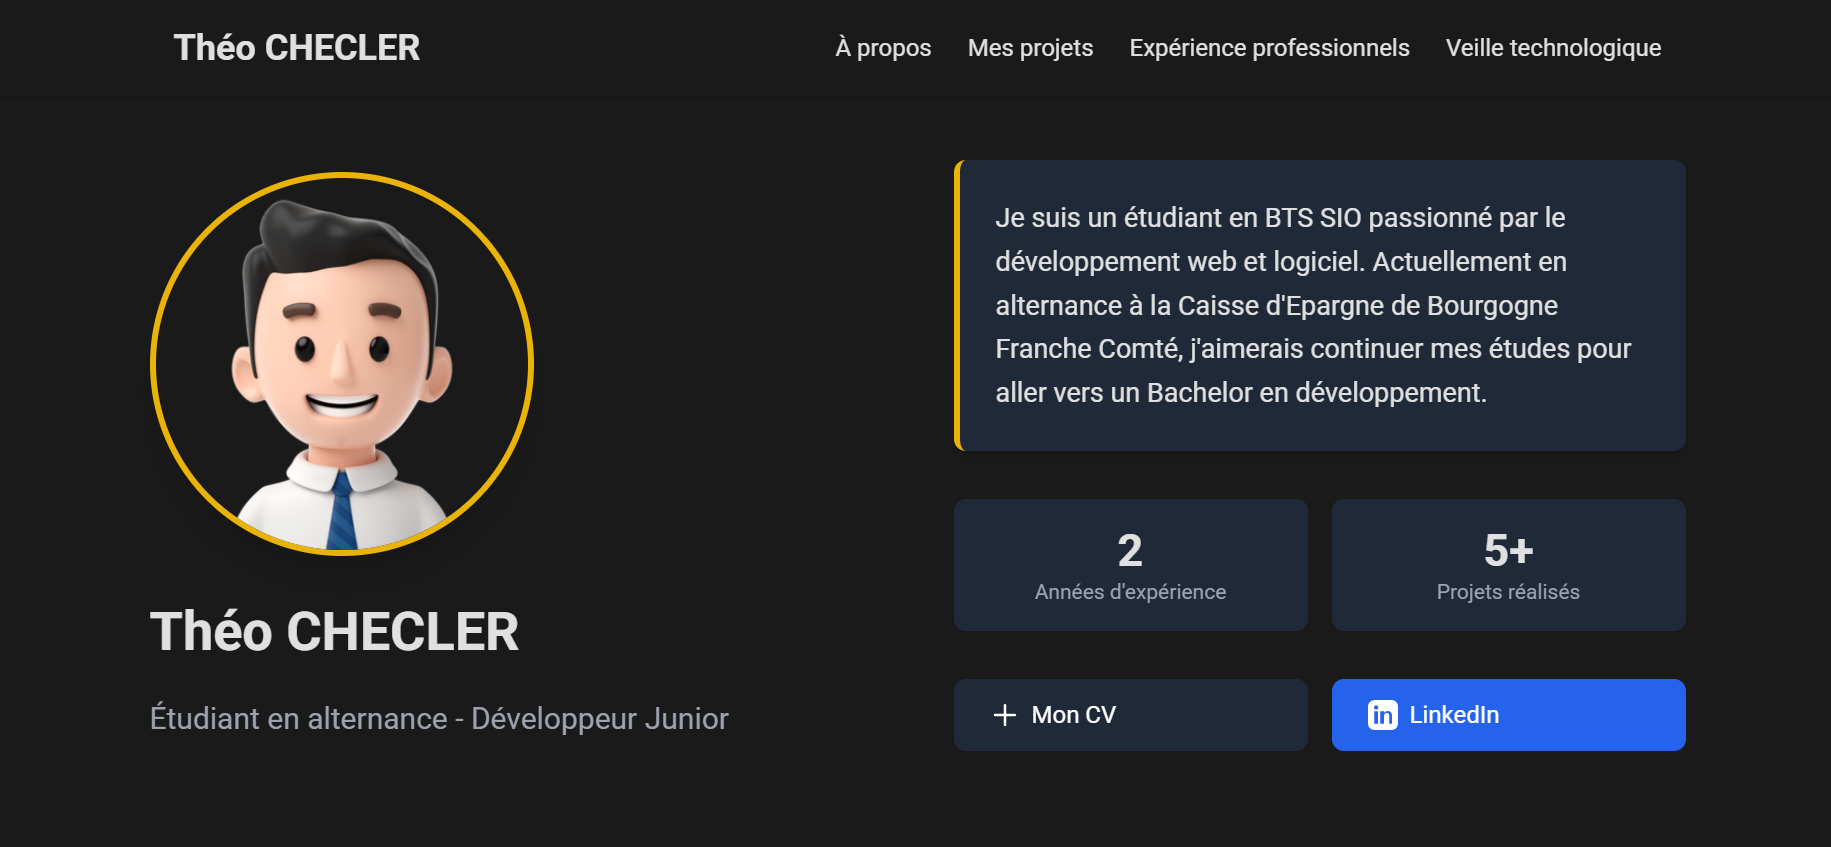The width and height of the screenshot is (1831, 847).
Task: Click the large Théo CHECLER heading below the avatar
Action: tap(334, 632)
